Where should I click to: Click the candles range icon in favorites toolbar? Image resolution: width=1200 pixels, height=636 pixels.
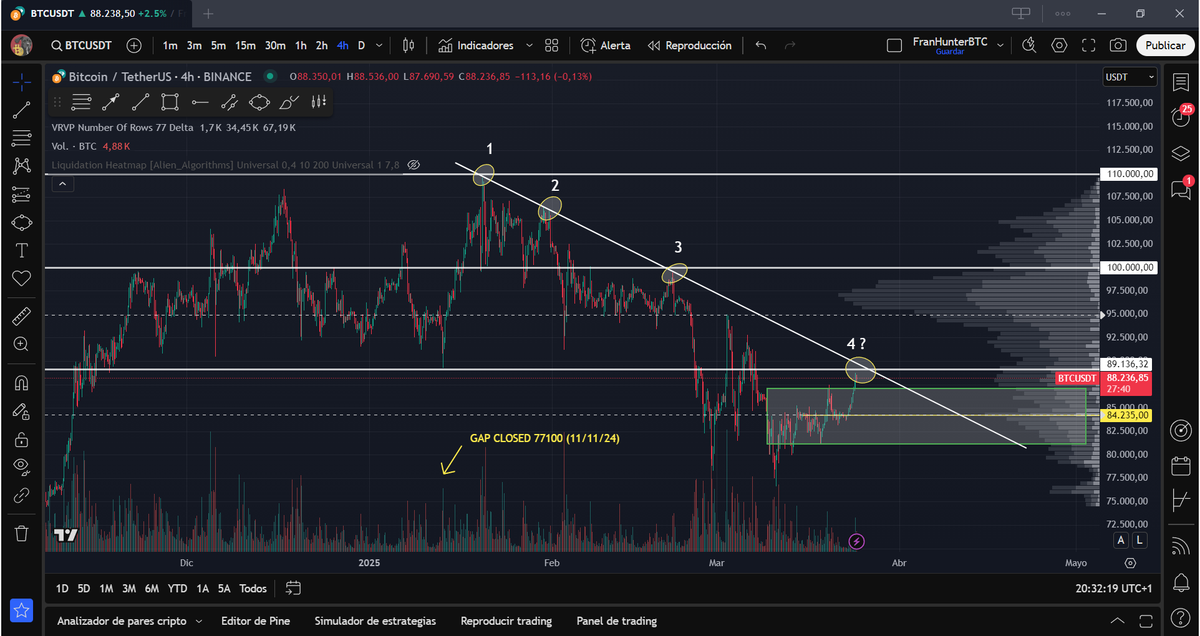pos(319,101)
